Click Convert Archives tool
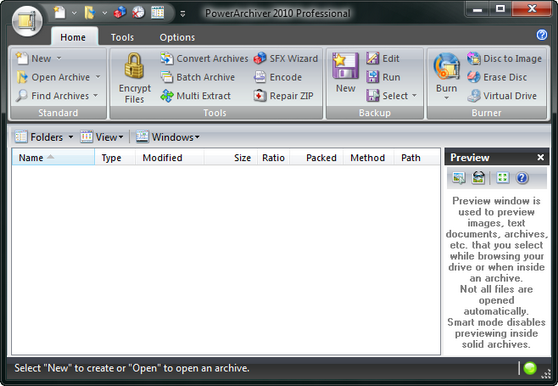Screen dimensions: 558x386 tap(204, 58)
